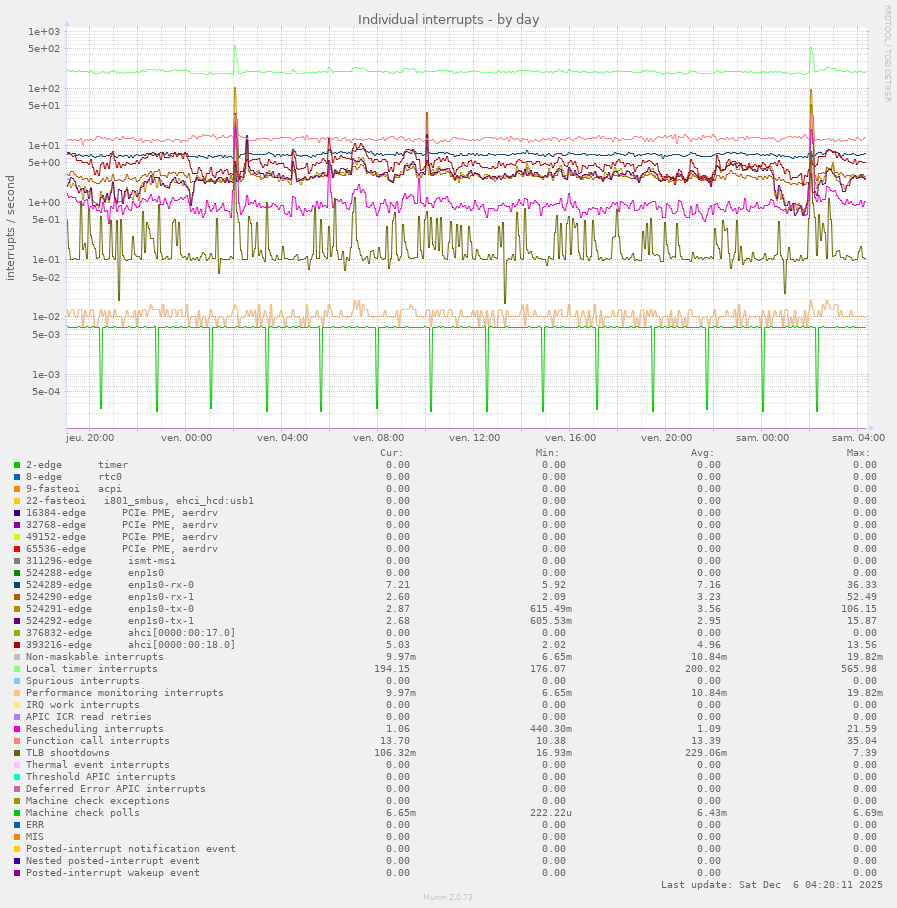Click the enp1s0-rx-0 legend swatch
The width and height of the screenshot is (897, 908).
17,585
